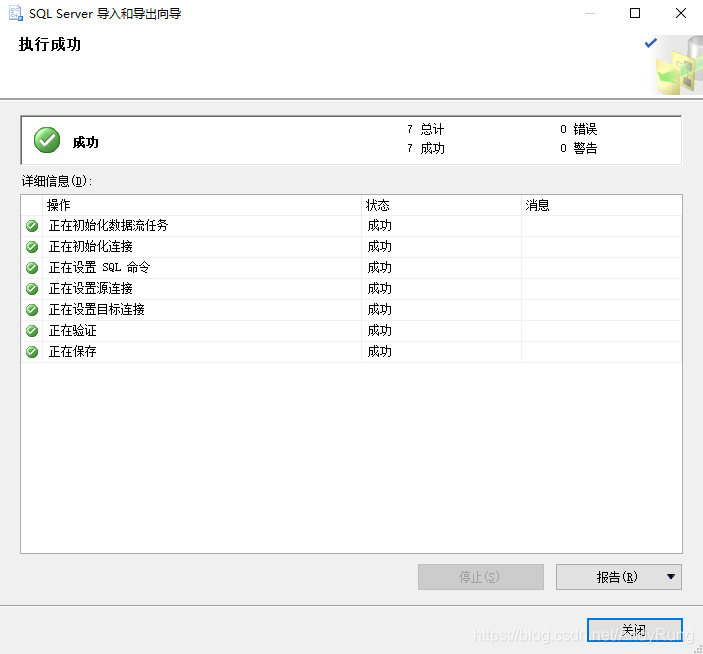Click the 7 总计 summary text
The height and width of the screenshot is (654, 703).
426,130
